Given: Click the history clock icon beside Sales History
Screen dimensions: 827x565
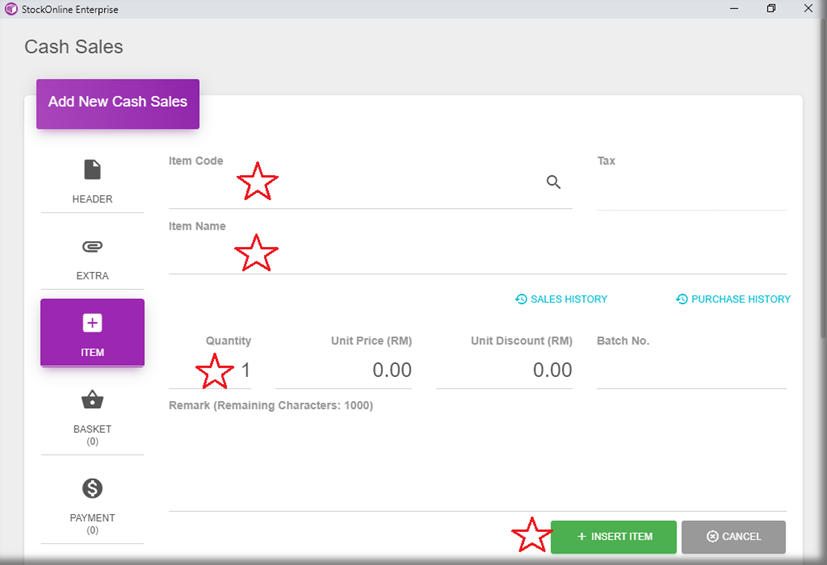Looking at the screenshot, I should coord(521,299).
